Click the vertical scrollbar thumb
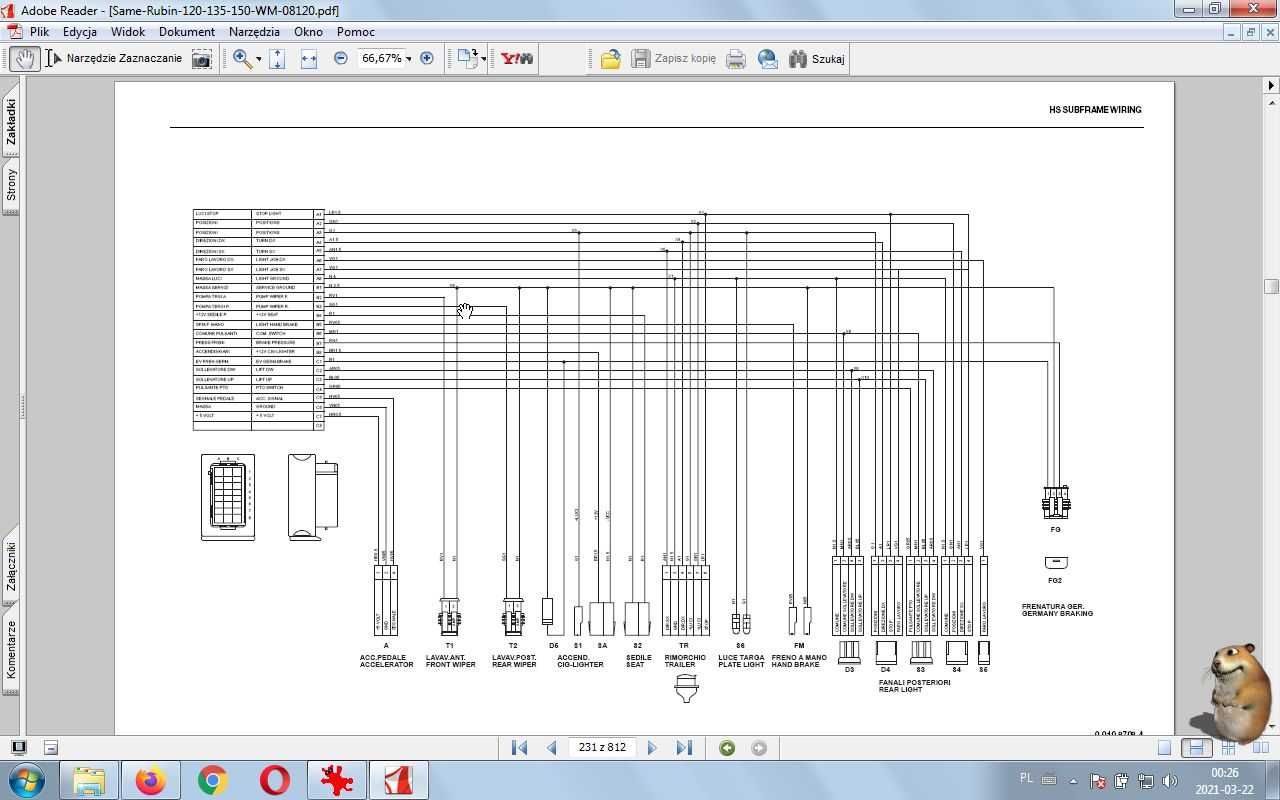 (1271, 287)
